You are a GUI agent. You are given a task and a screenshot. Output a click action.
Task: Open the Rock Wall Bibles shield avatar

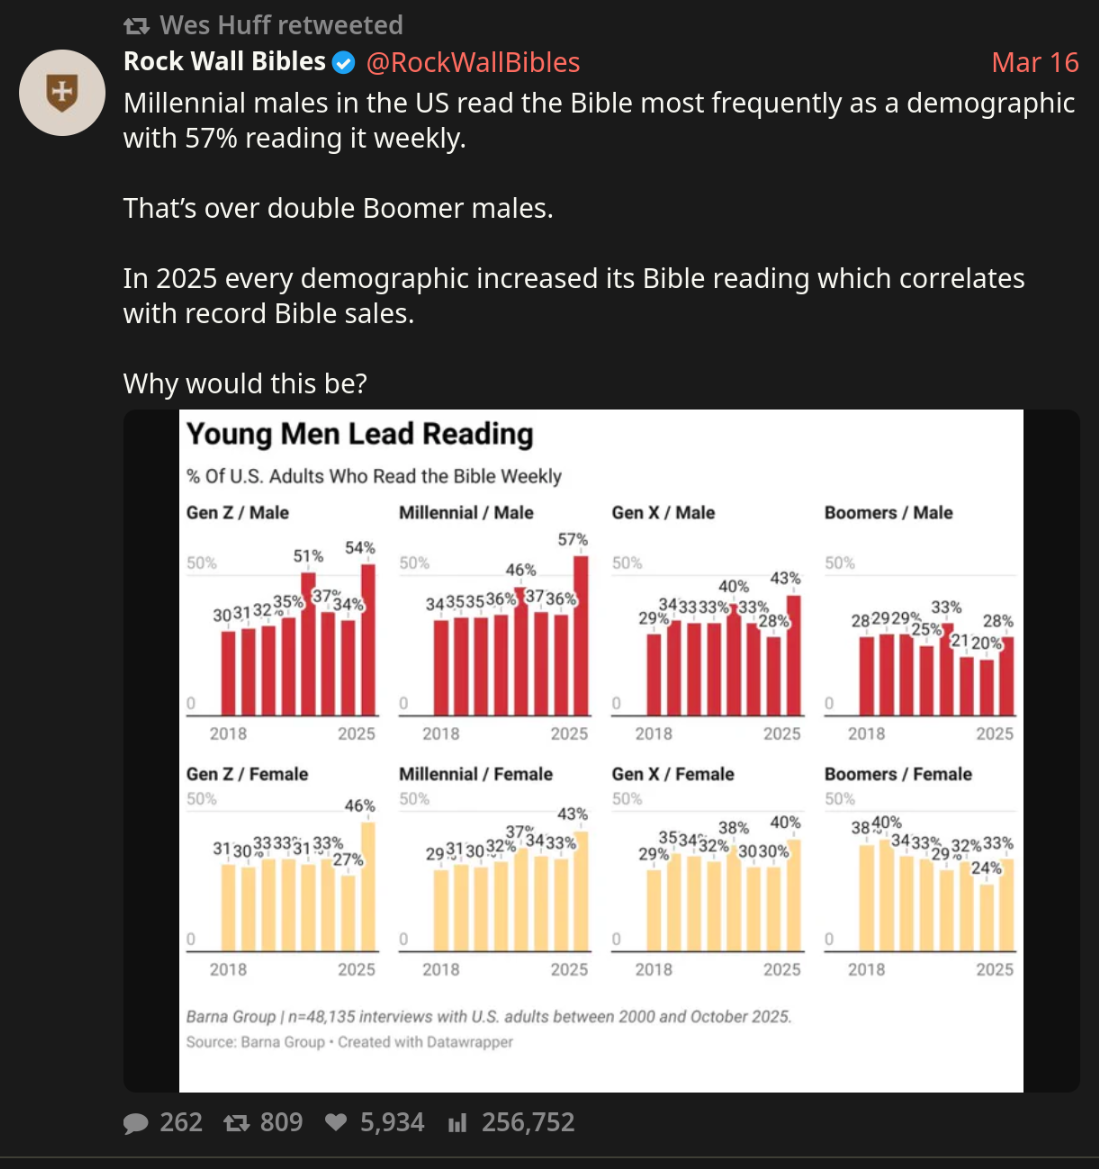[62, 93]
